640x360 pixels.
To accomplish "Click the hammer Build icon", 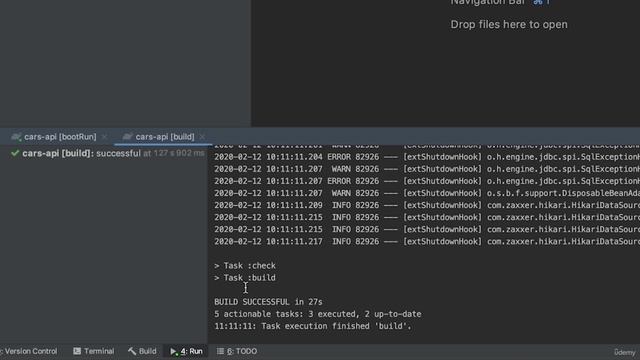I will coord(132,351).
